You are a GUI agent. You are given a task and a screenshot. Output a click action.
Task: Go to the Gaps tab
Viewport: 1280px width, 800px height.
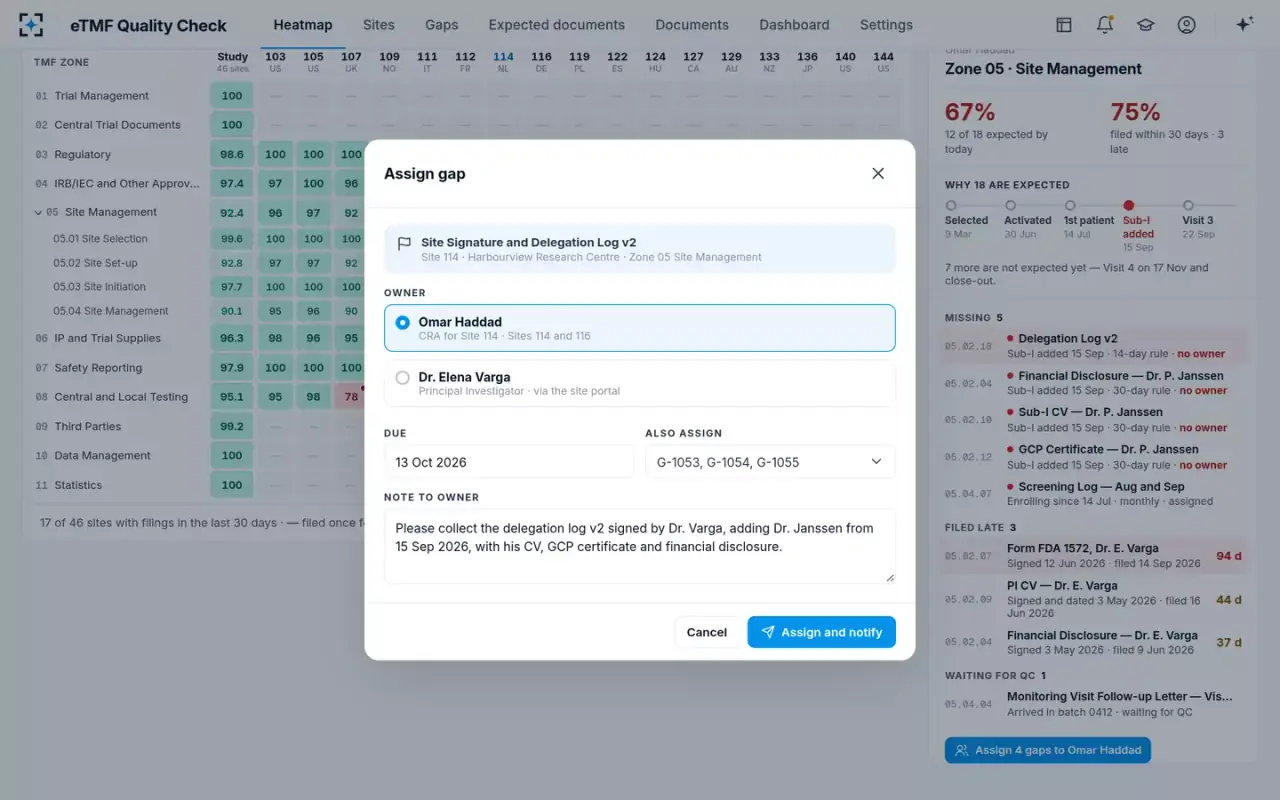(442, 25)
